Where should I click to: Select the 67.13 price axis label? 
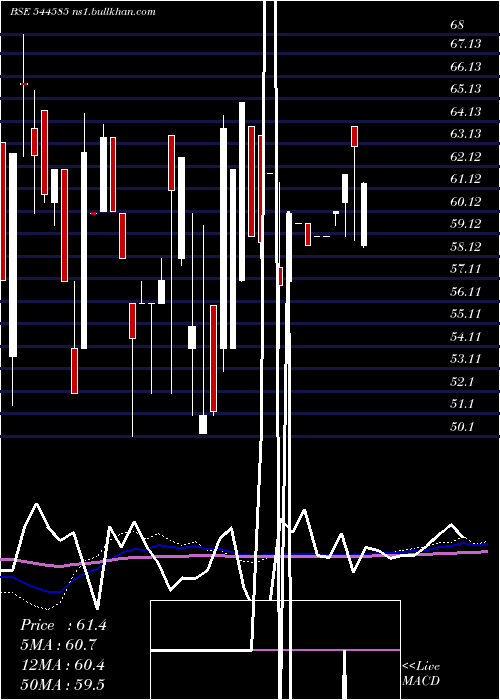click(466, 44)
